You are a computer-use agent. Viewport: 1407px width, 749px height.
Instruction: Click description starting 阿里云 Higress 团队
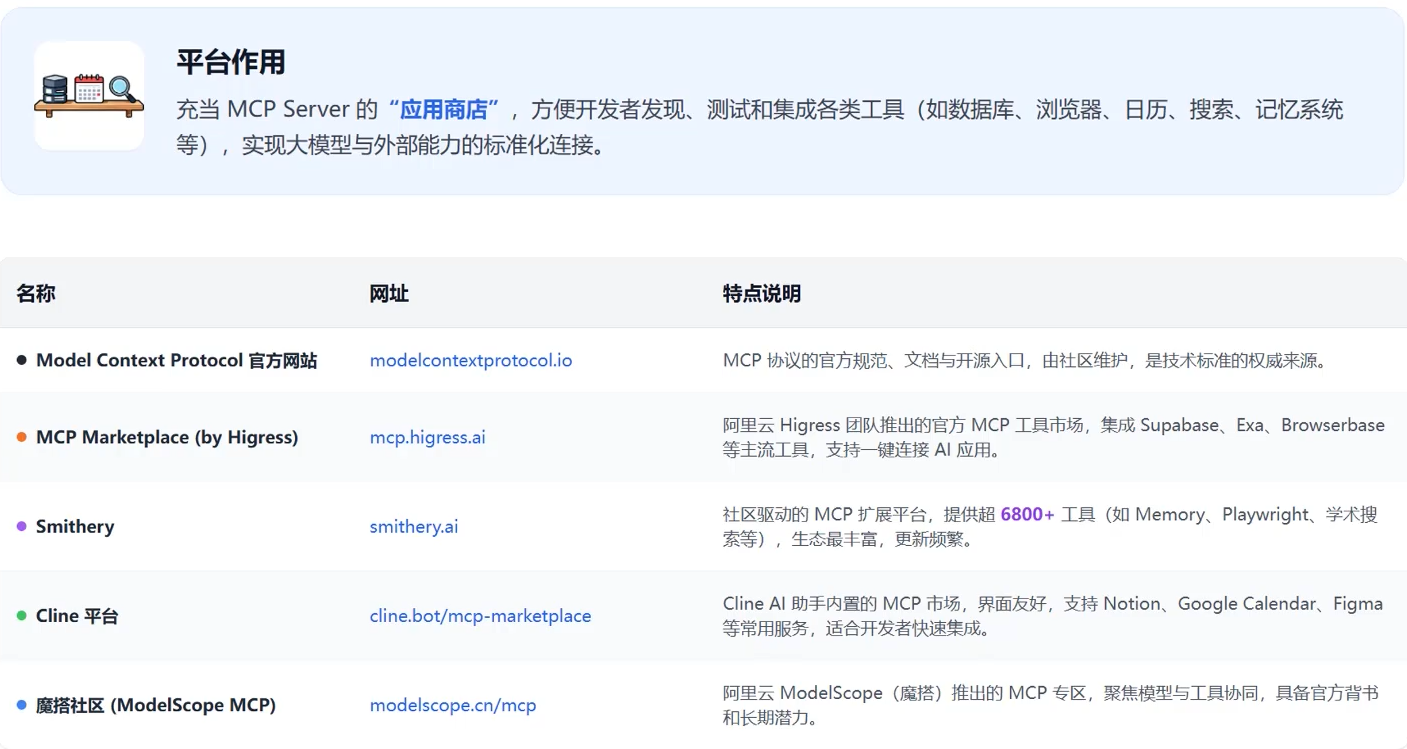coord(1054,437)
